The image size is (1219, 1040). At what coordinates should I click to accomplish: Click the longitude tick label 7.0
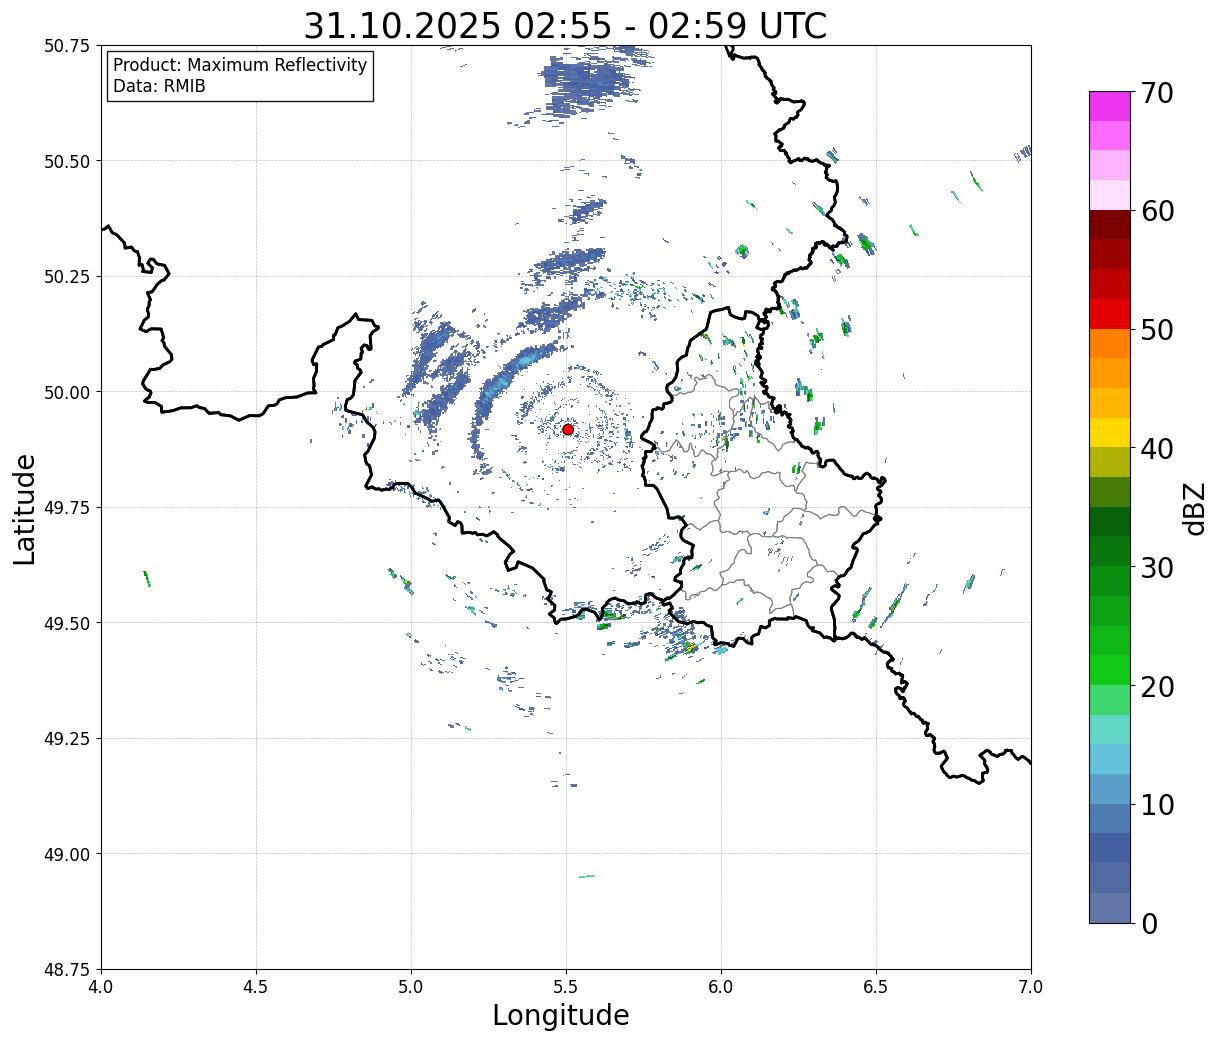click(x=1031, y=986)
